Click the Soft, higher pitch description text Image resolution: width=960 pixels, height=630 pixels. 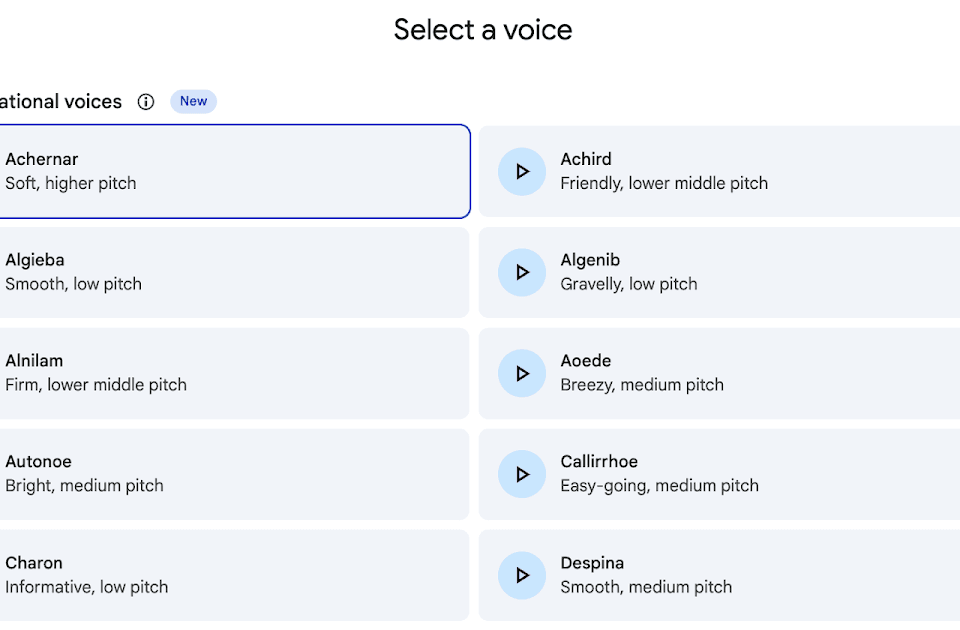point(71,183)
